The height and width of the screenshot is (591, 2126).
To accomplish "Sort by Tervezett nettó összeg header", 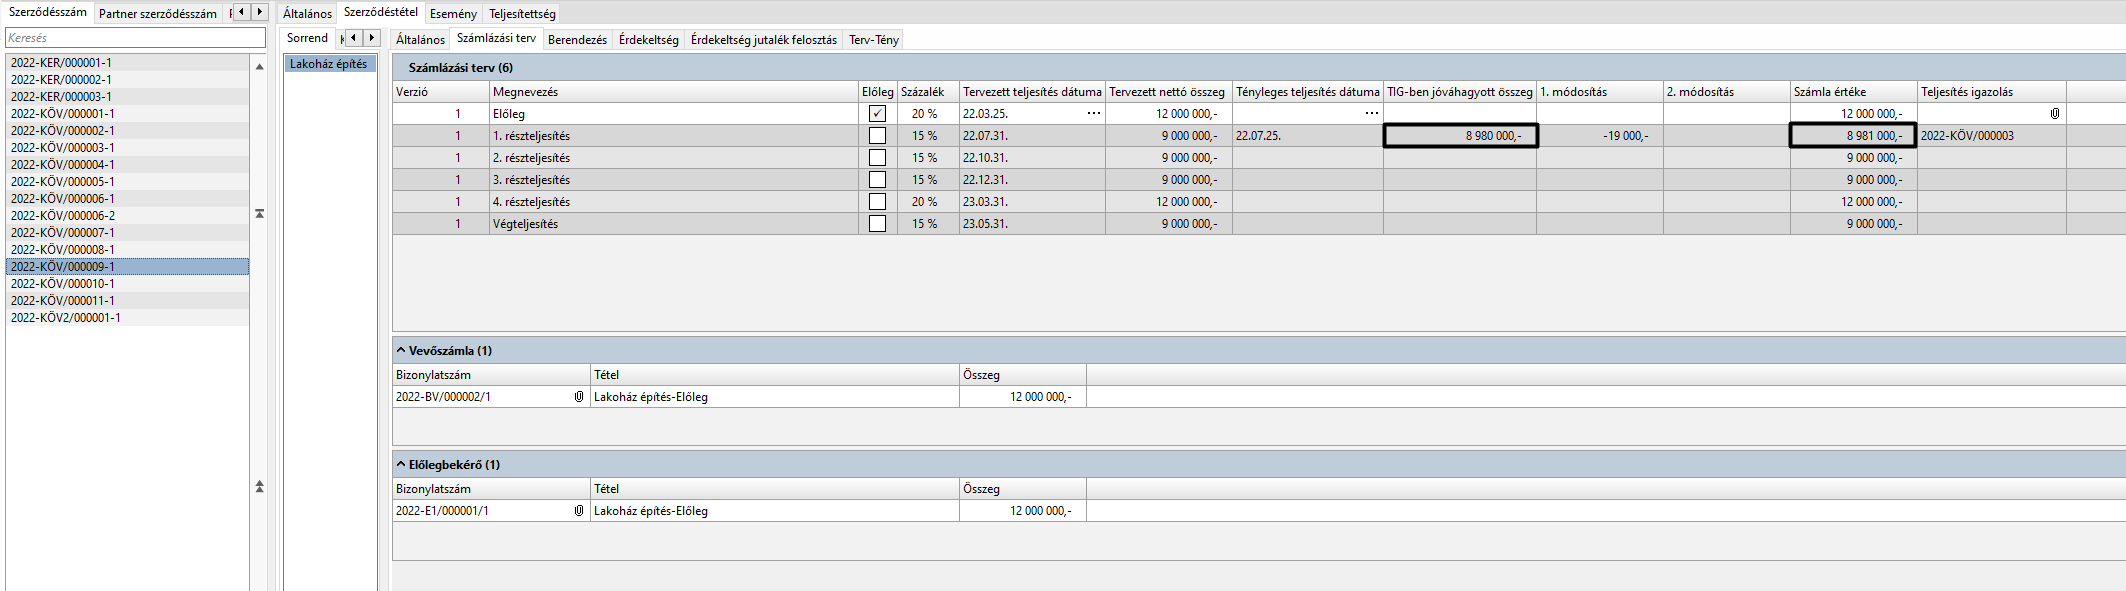I will pyautogui.click(x=1168, y=92).
